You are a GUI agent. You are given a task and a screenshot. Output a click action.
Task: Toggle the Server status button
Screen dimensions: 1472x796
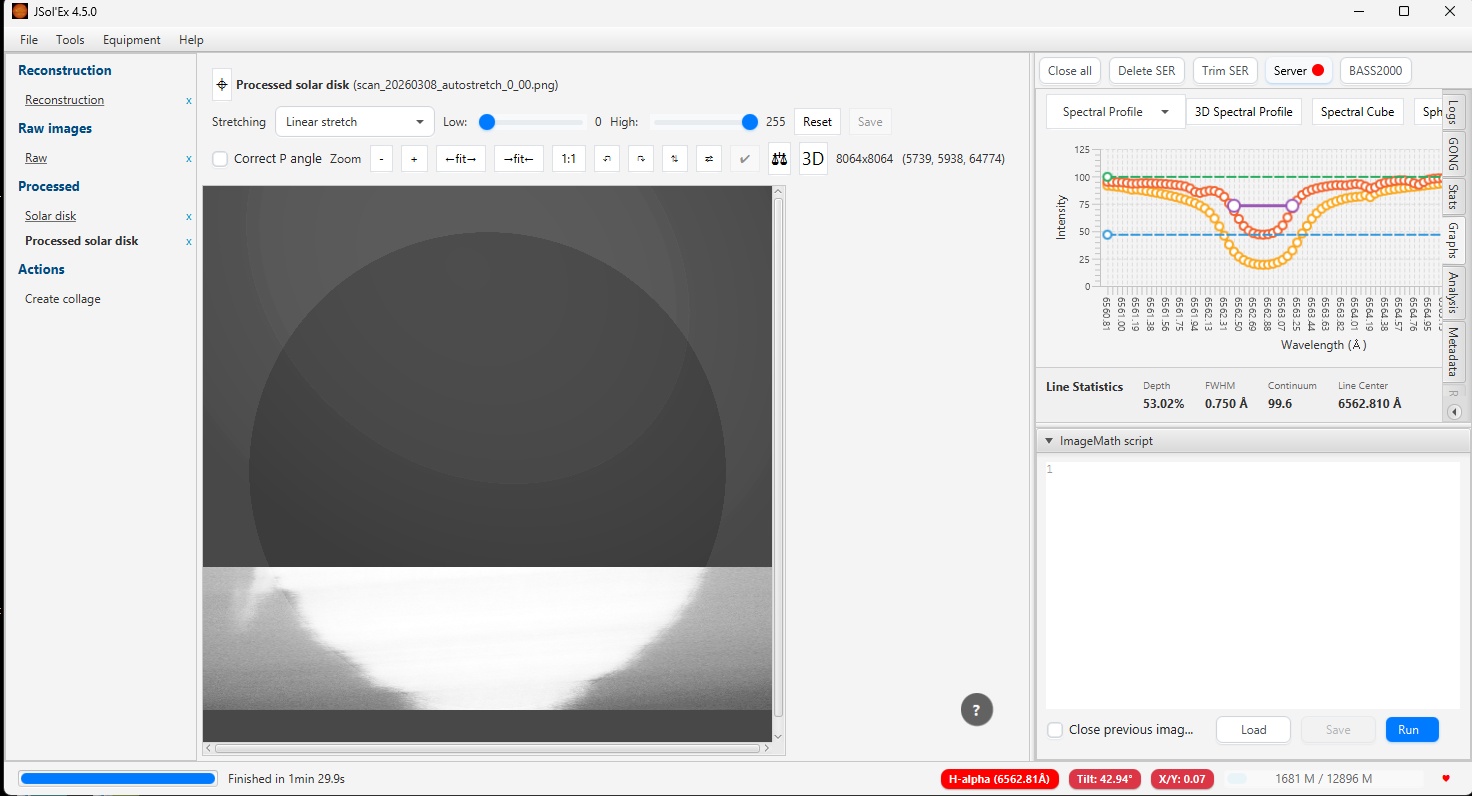(x=1298, y=71)
